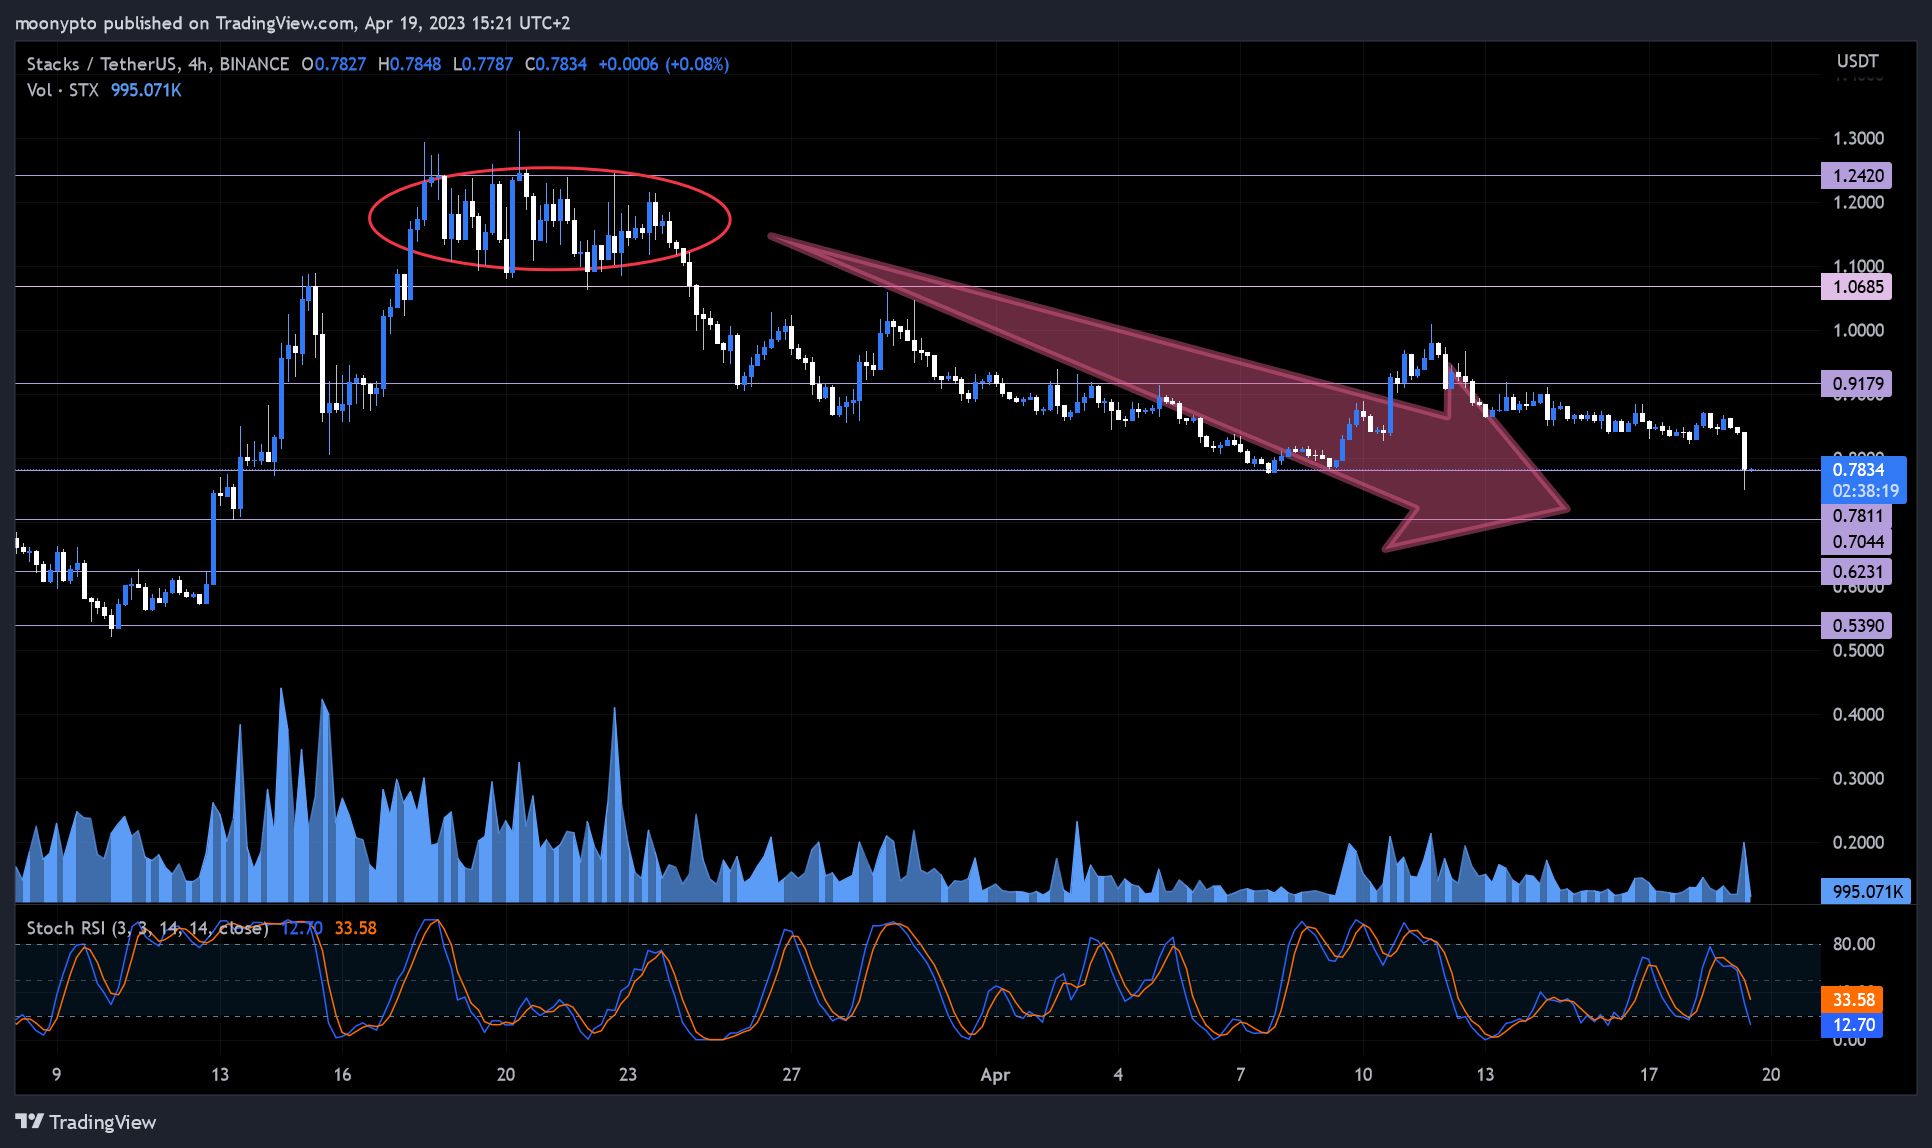
Task: Select the 0.7811 price level label
Action: pos(1858,516)
